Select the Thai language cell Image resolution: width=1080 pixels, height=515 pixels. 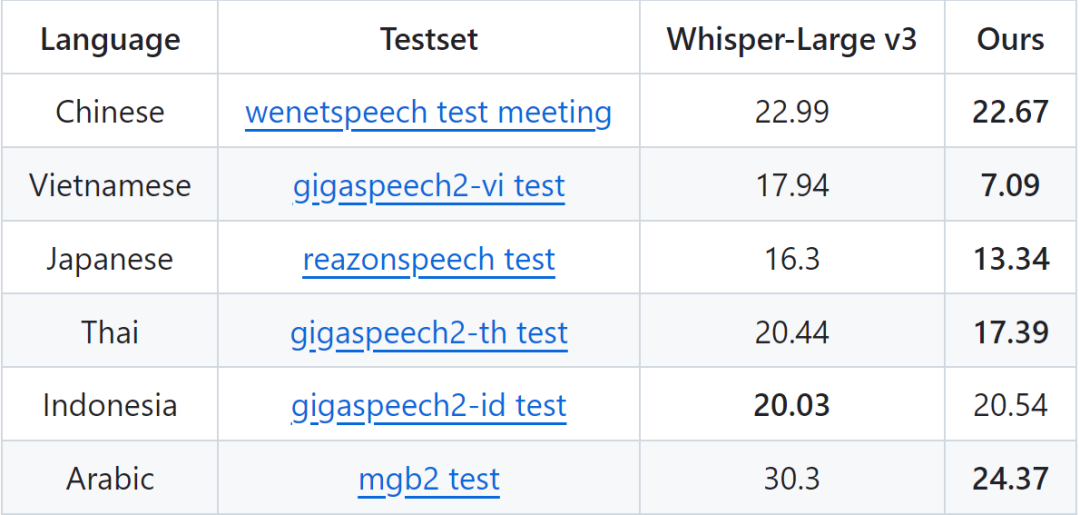tap(110, 333)
